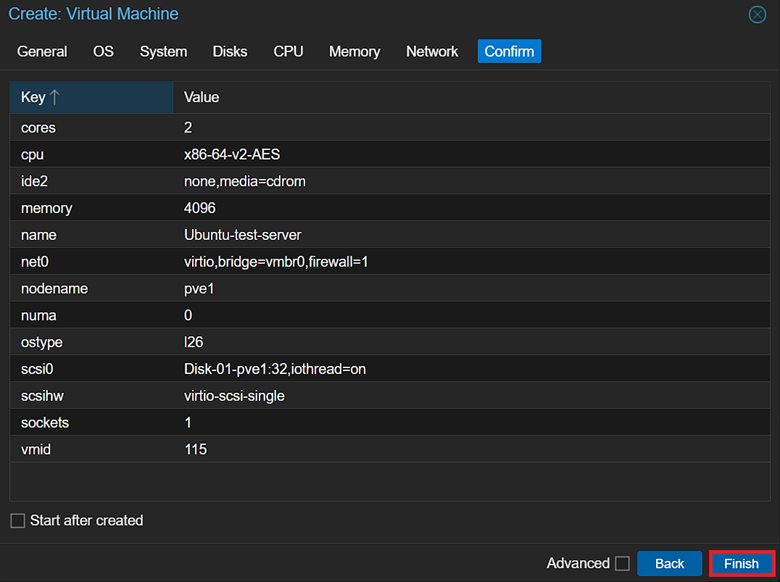780x582 pixels.
Task: Go to the Network tab
Action: tap(432, 51)
